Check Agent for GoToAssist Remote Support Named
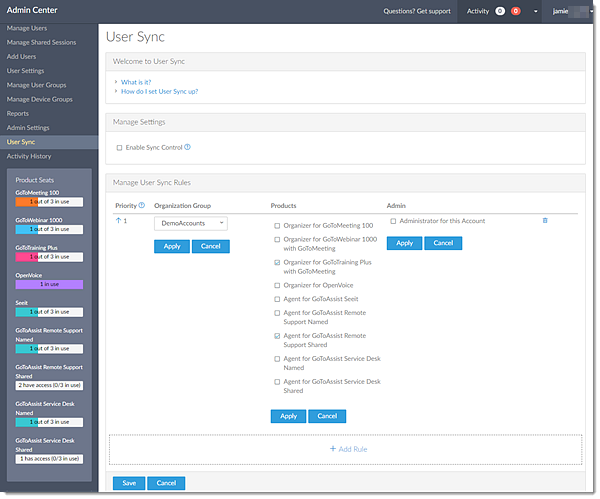 277,313
